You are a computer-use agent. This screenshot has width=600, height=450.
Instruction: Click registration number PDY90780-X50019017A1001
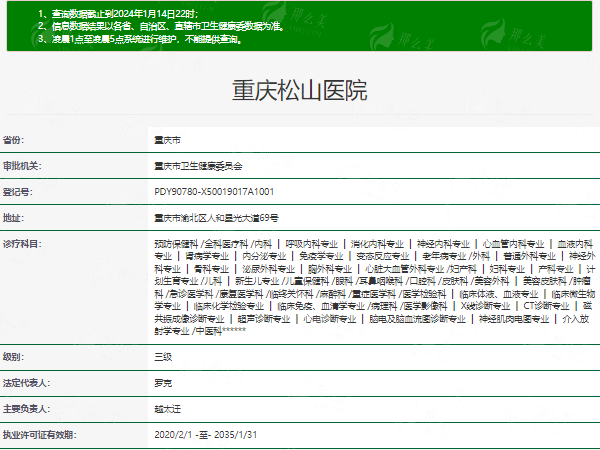tap(214, 192)
